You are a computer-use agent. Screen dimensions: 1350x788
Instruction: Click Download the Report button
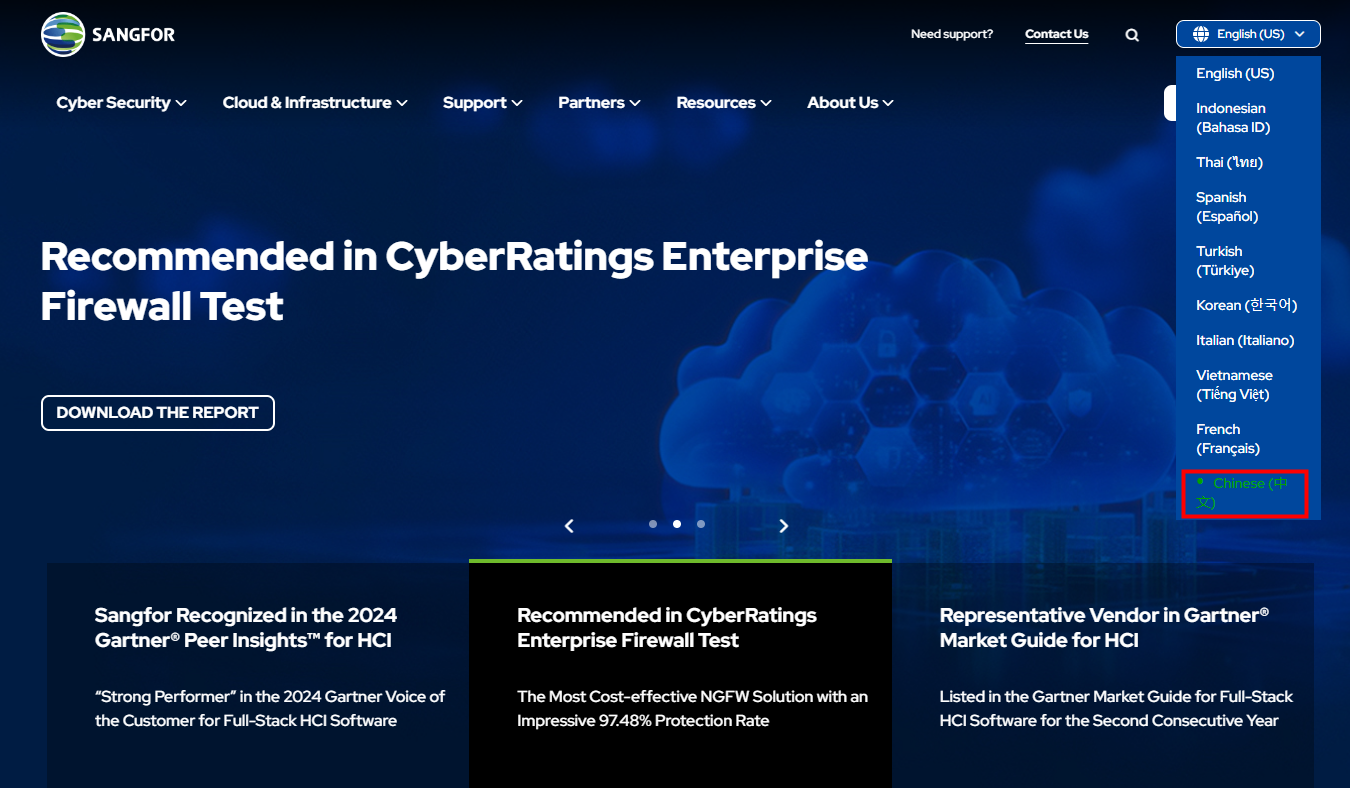click(158, 413)
